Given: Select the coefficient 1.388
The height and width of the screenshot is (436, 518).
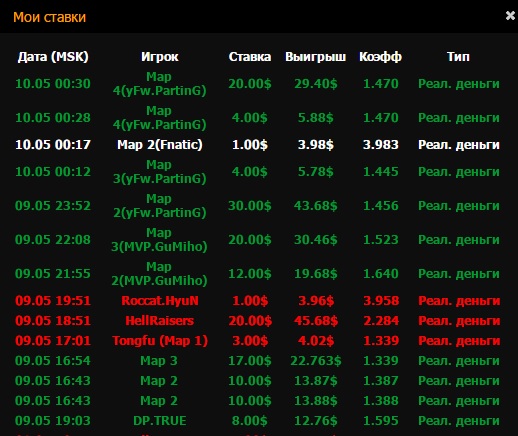Looking at the screenshot, I should coord(380,401).
